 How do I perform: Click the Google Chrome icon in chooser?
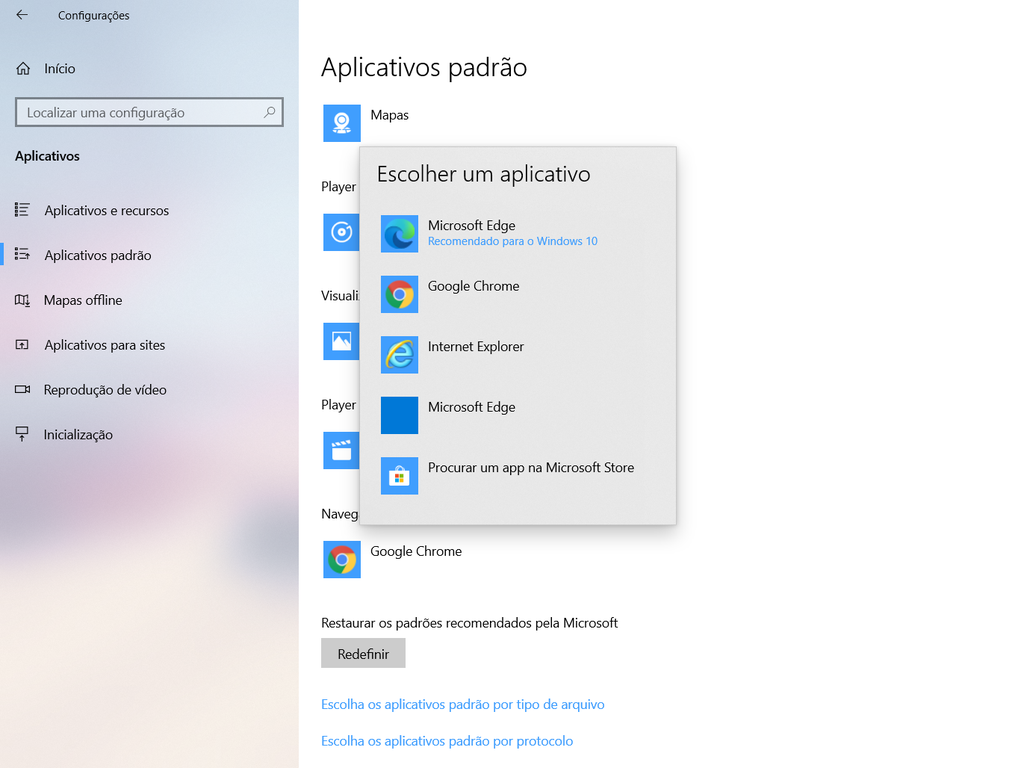tap(399, 295)
